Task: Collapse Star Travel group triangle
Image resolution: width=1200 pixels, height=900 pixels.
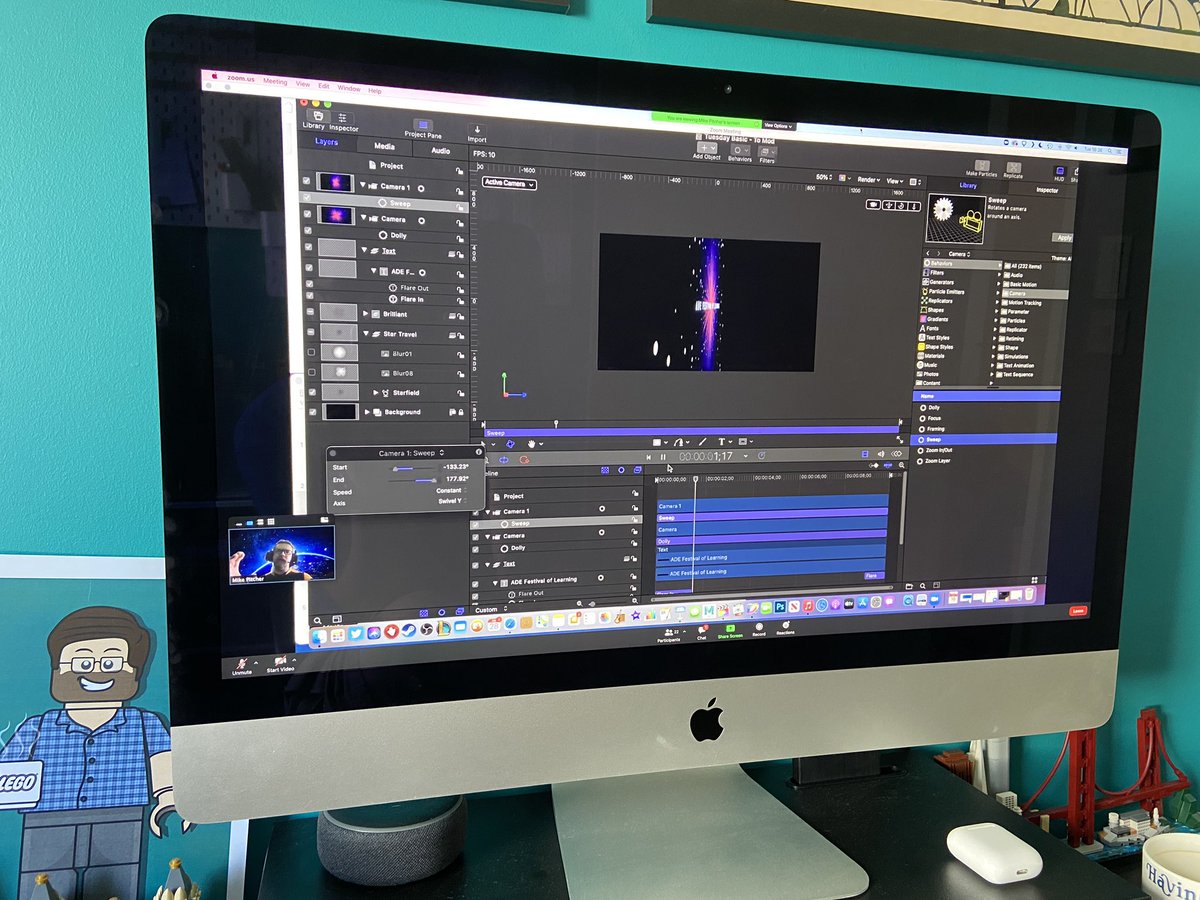Action: pyautogui.click(x=366, y=333)
